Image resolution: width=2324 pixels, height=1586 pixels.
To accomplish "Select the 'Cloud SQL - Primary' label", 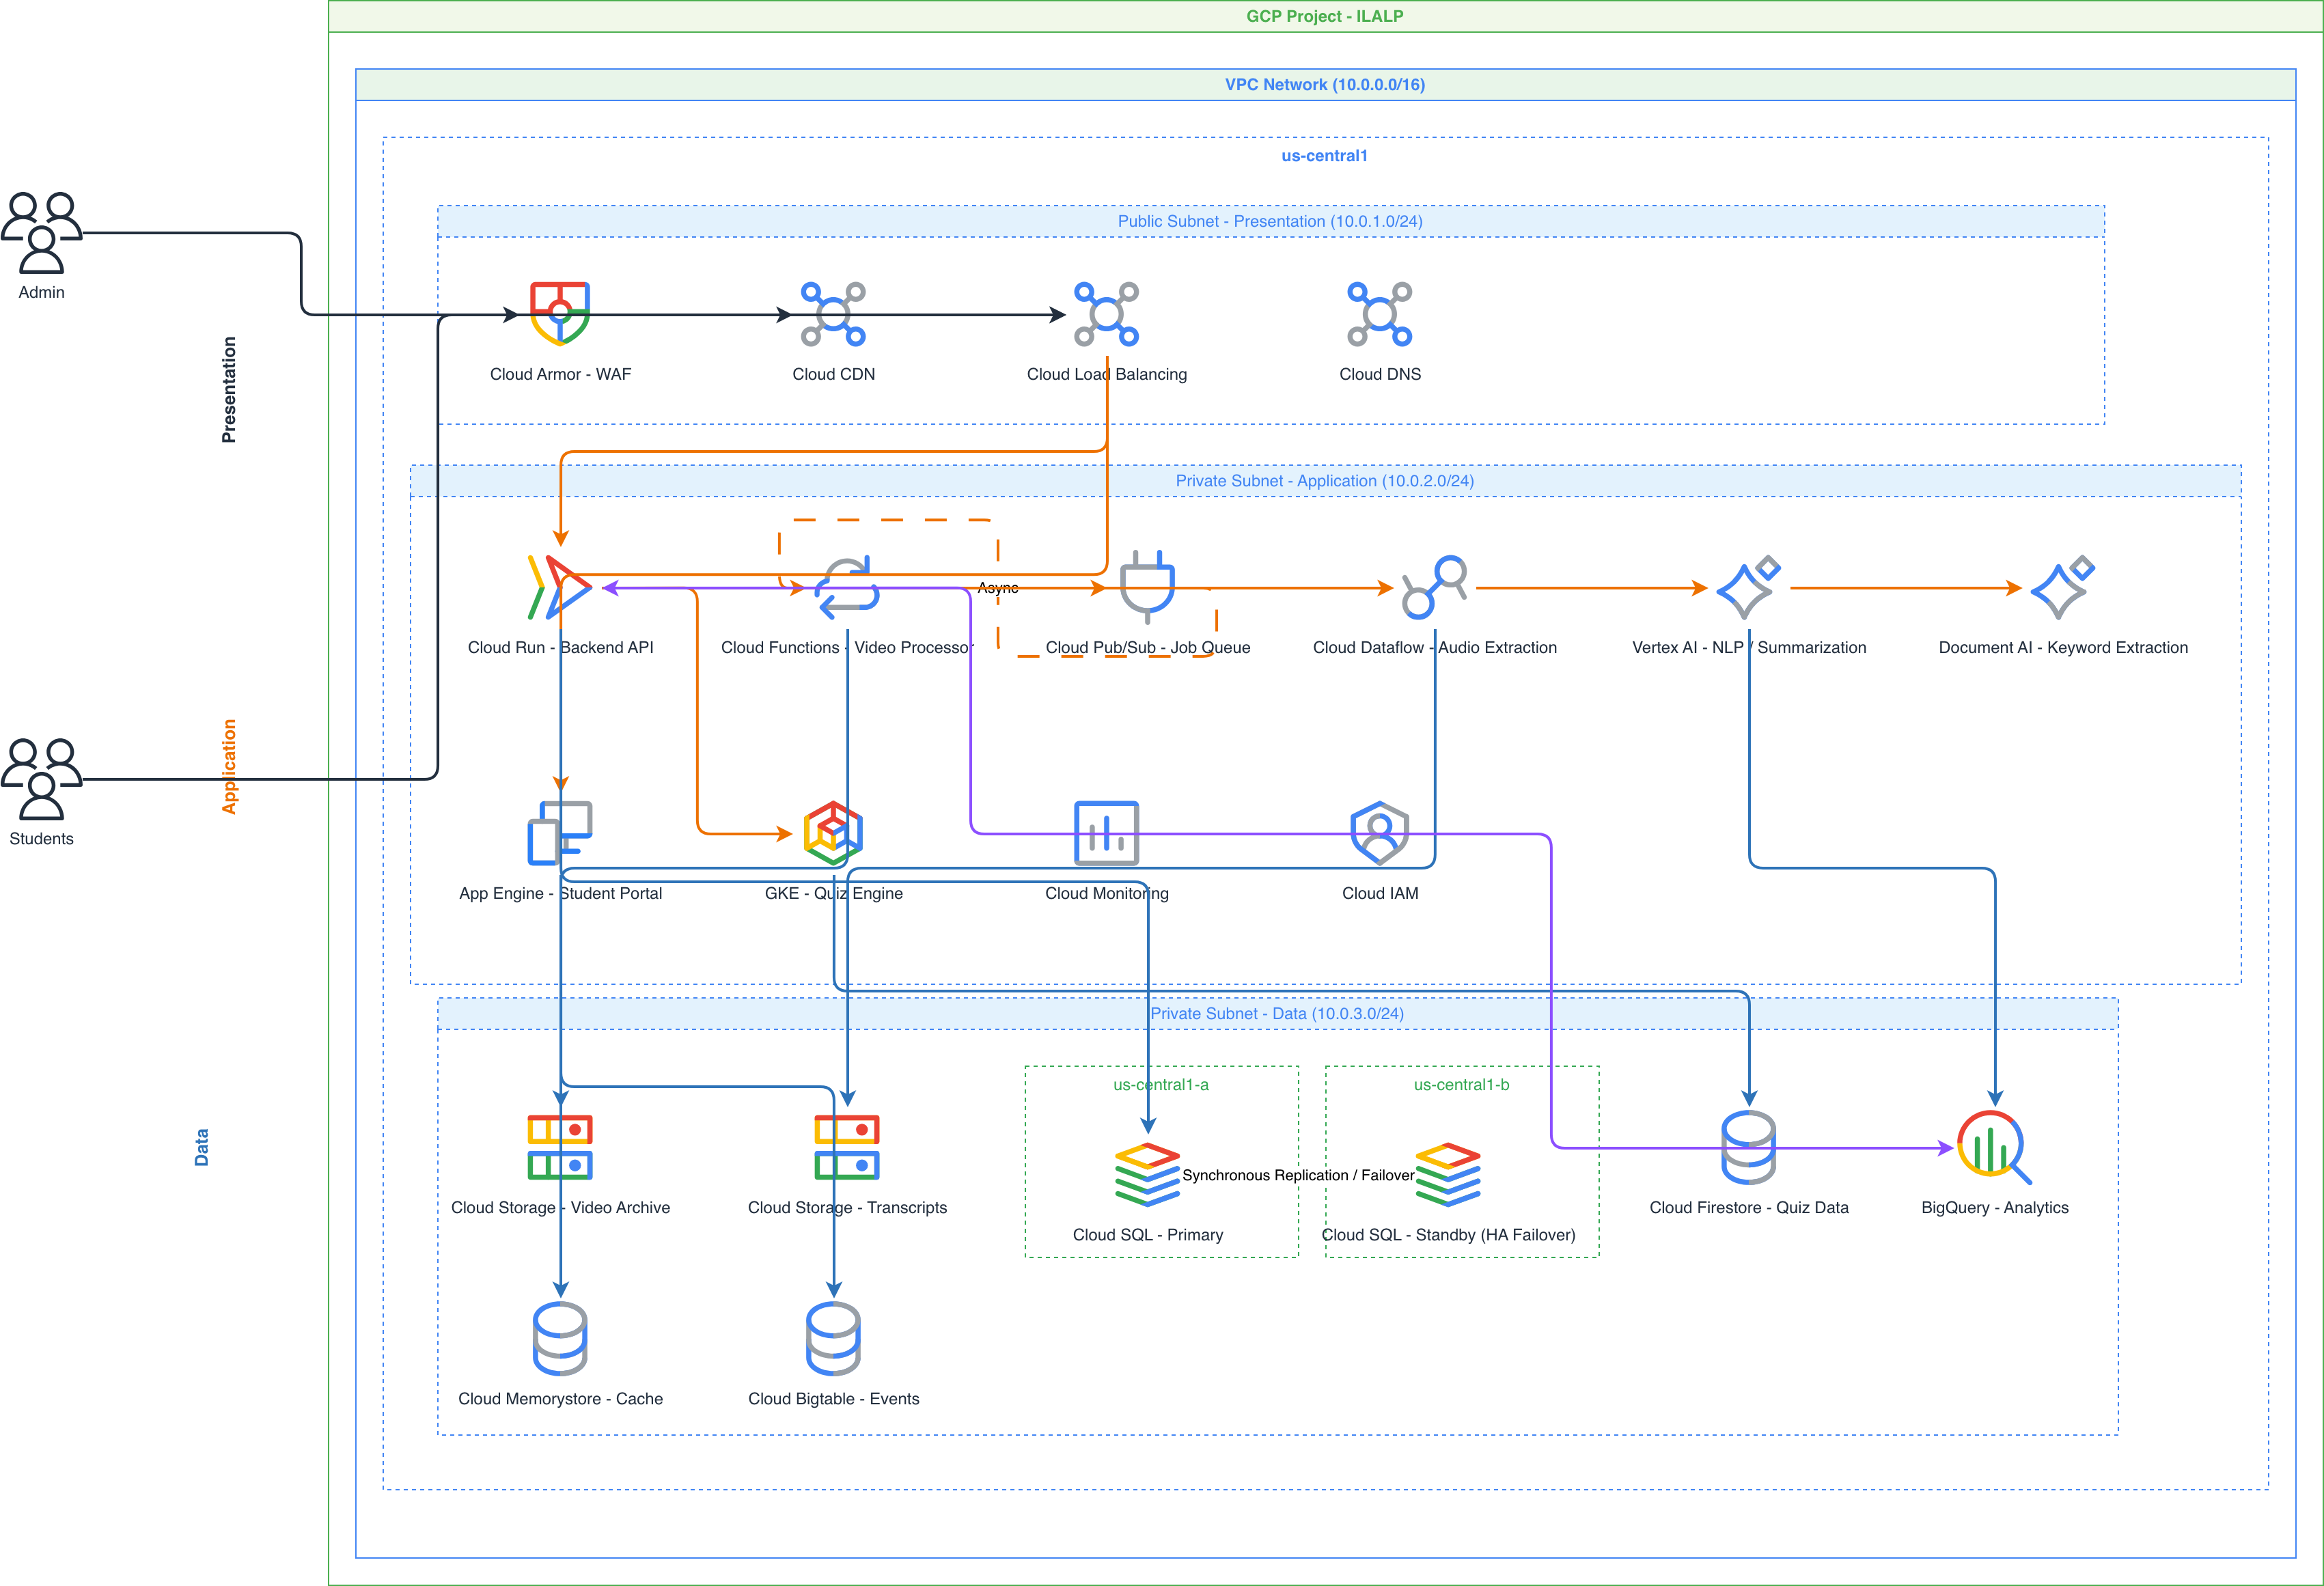I will click(x=1147, y=1235).
